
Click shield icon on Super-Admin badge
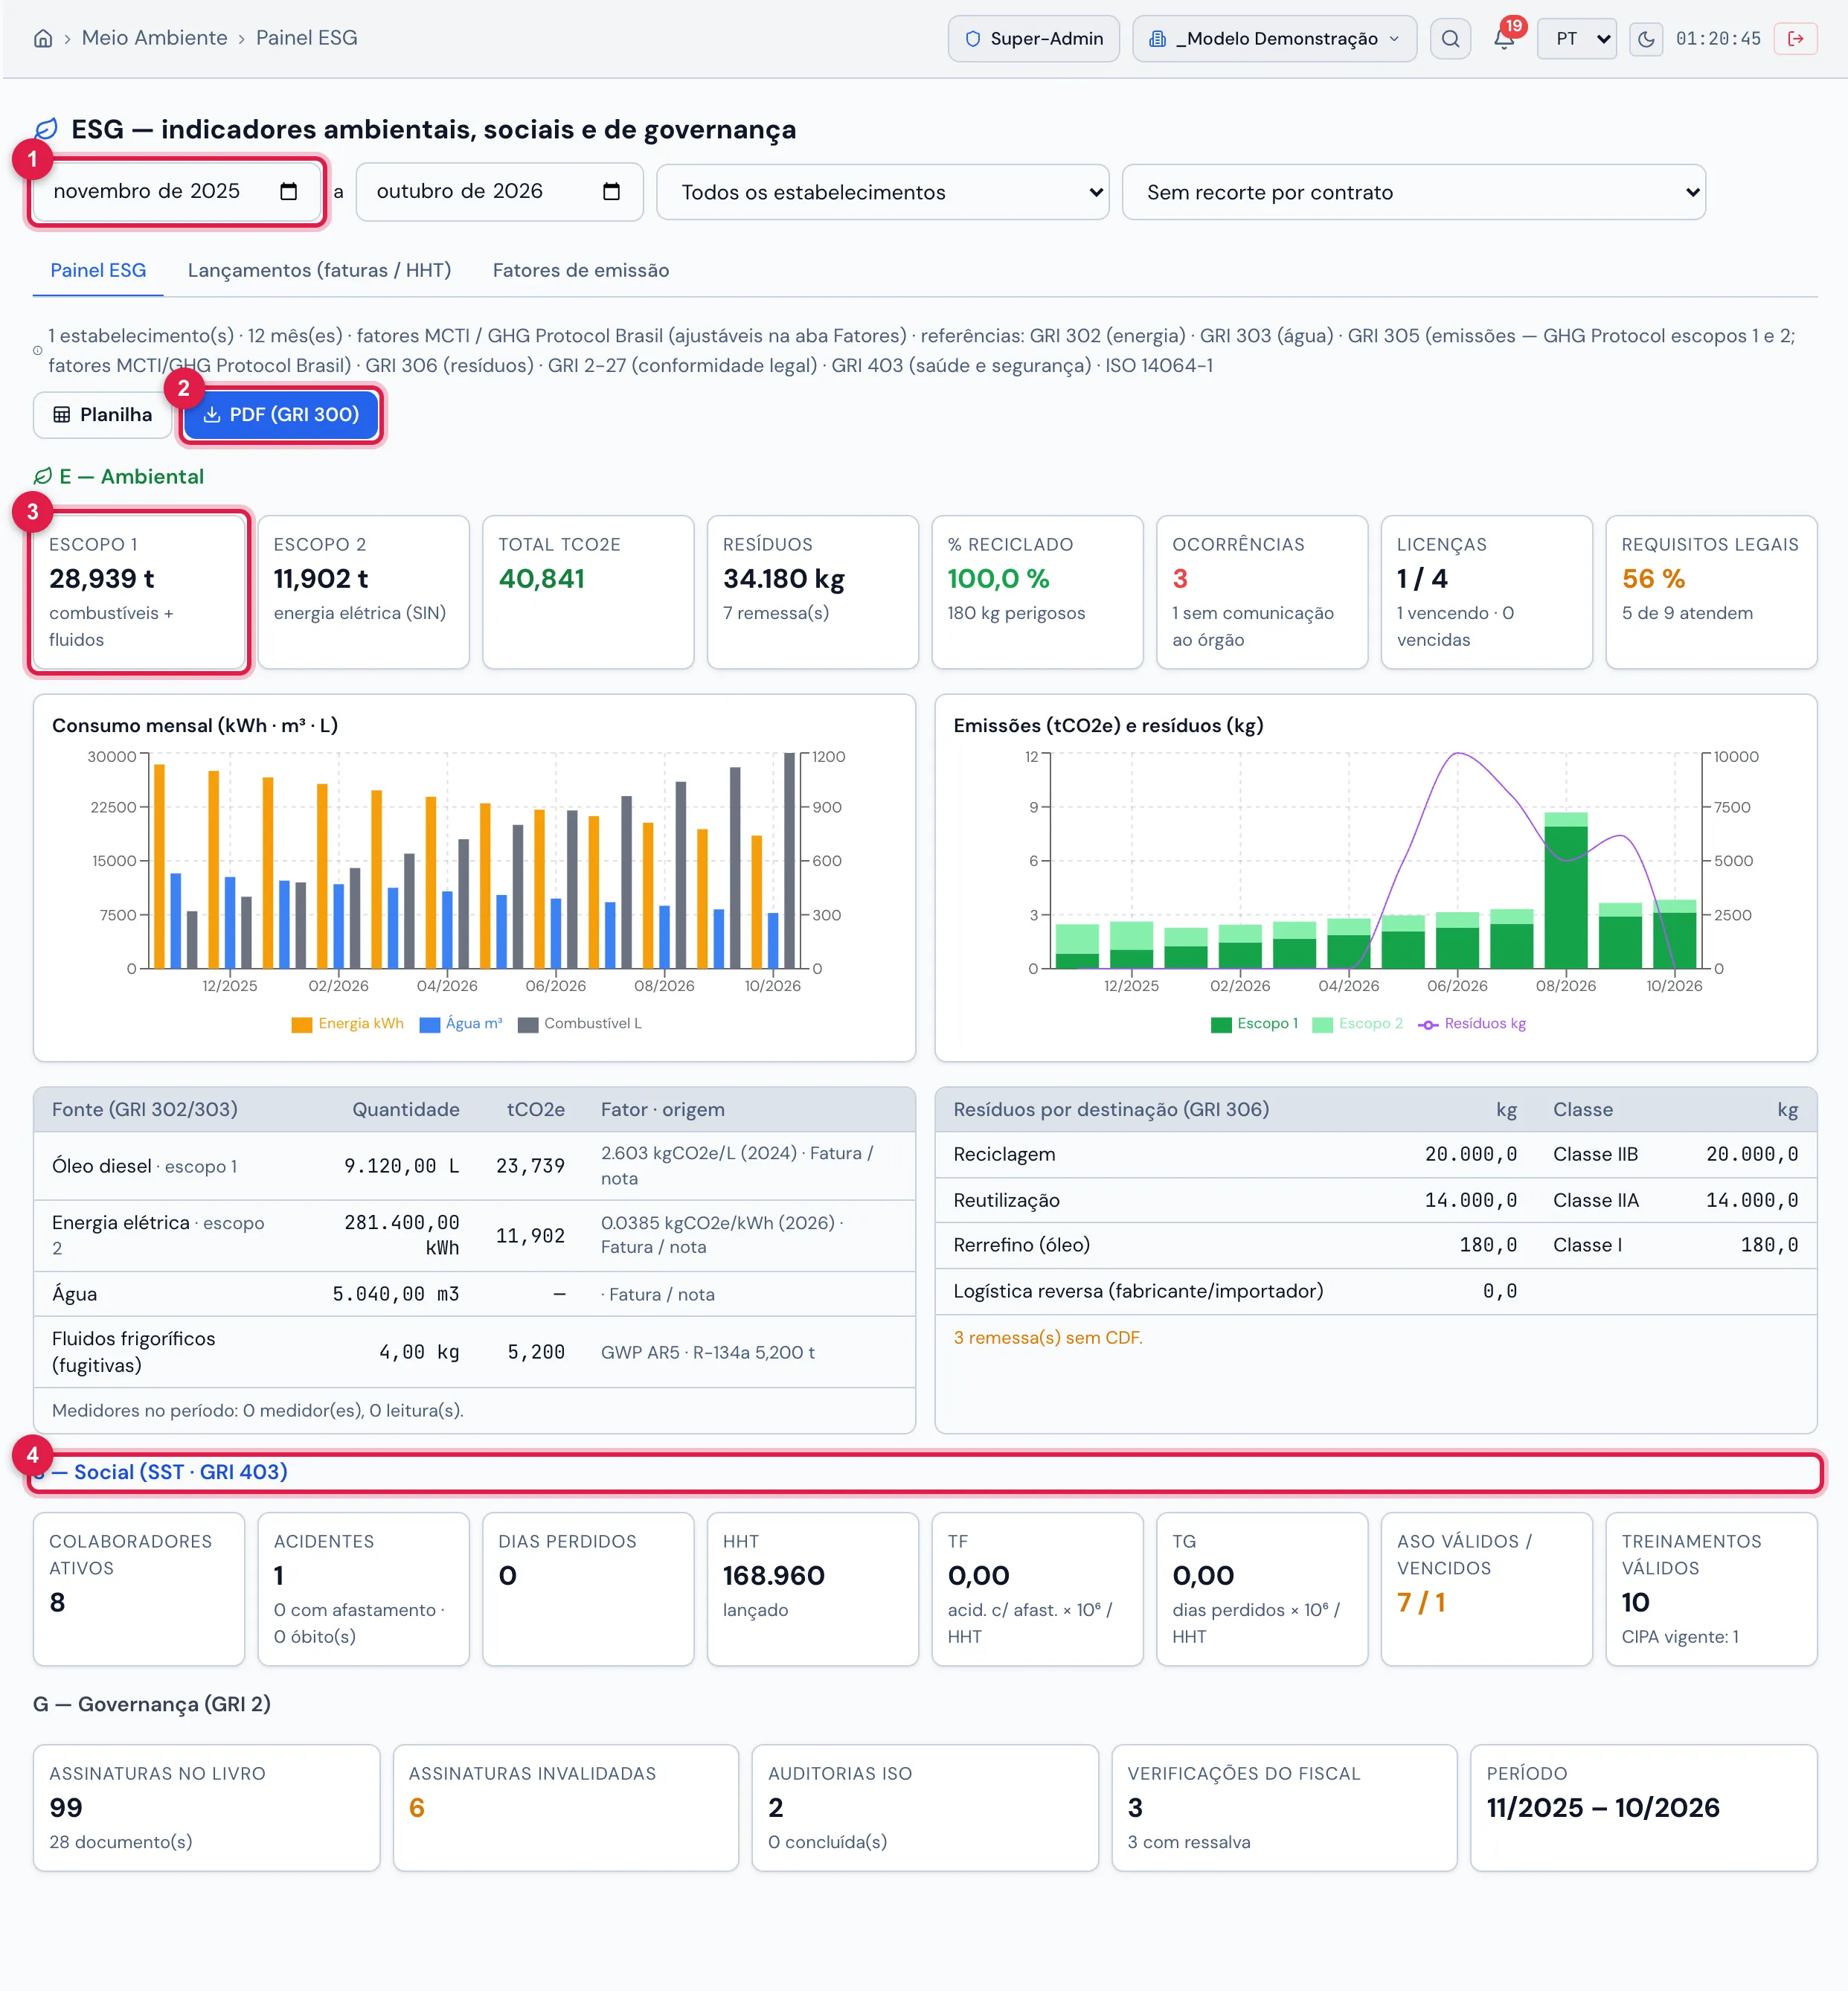pyautogui.click(x=972, y=39)
